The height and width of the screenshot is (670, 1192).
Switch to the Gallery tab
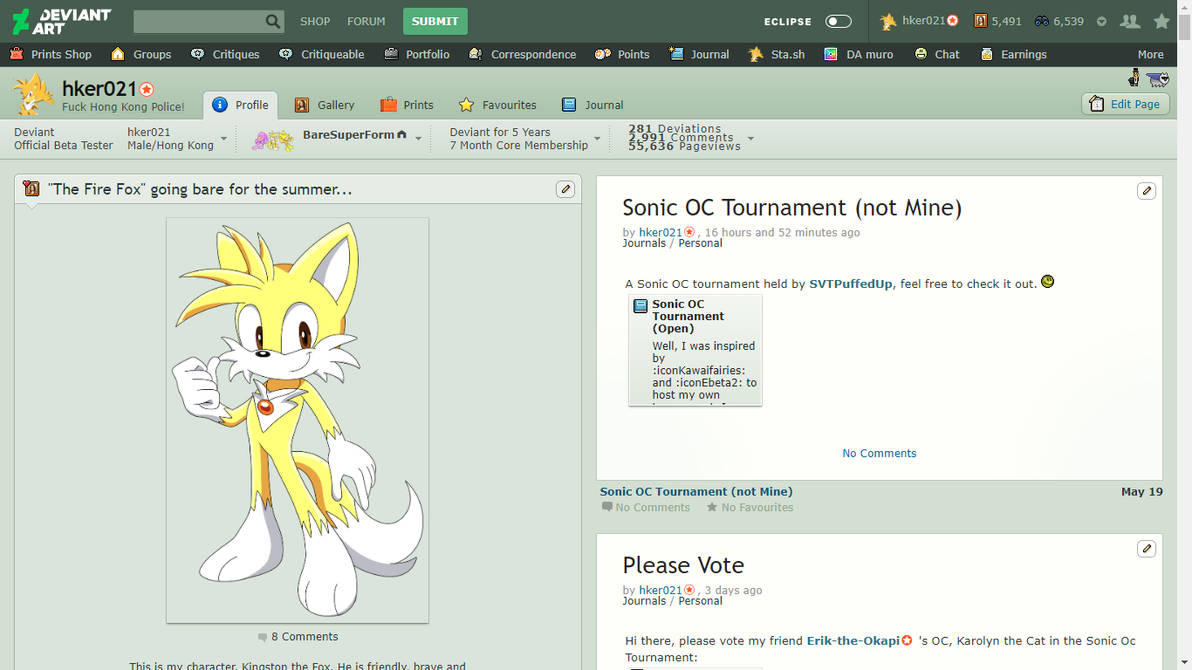click(325, 105)
